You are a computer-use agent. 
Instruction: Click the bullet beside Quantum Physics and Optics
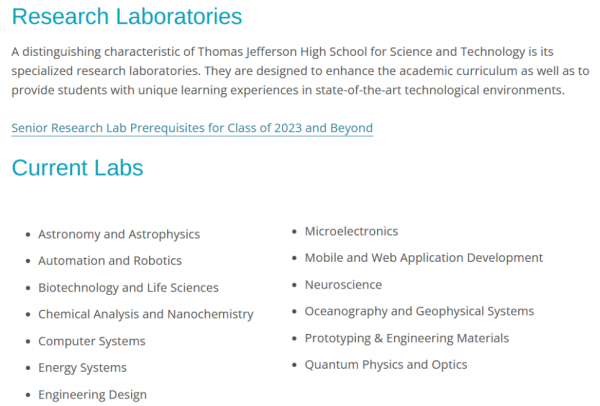(x=294, y=365)
